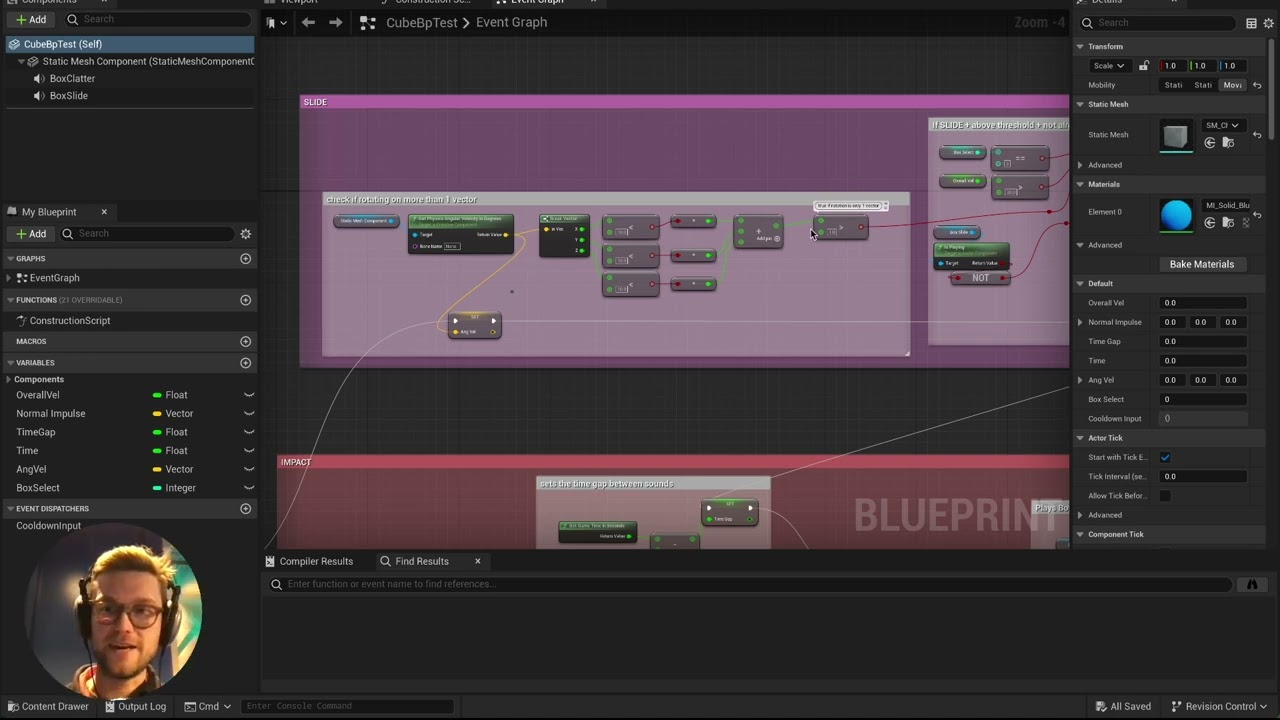Close the Find Results tab
This screenshot has width=1280, height=720.
point(477,561)
